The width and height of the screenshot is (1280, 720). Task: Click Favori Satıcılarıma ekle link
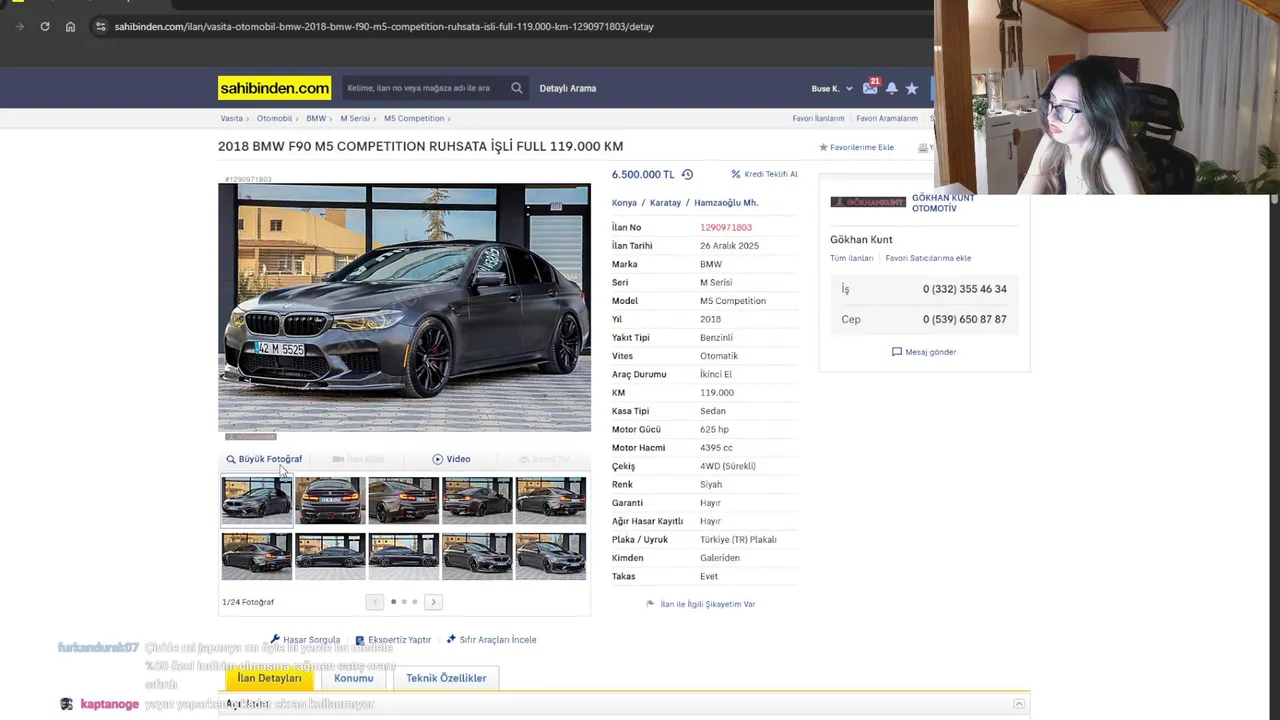(928, 258)
